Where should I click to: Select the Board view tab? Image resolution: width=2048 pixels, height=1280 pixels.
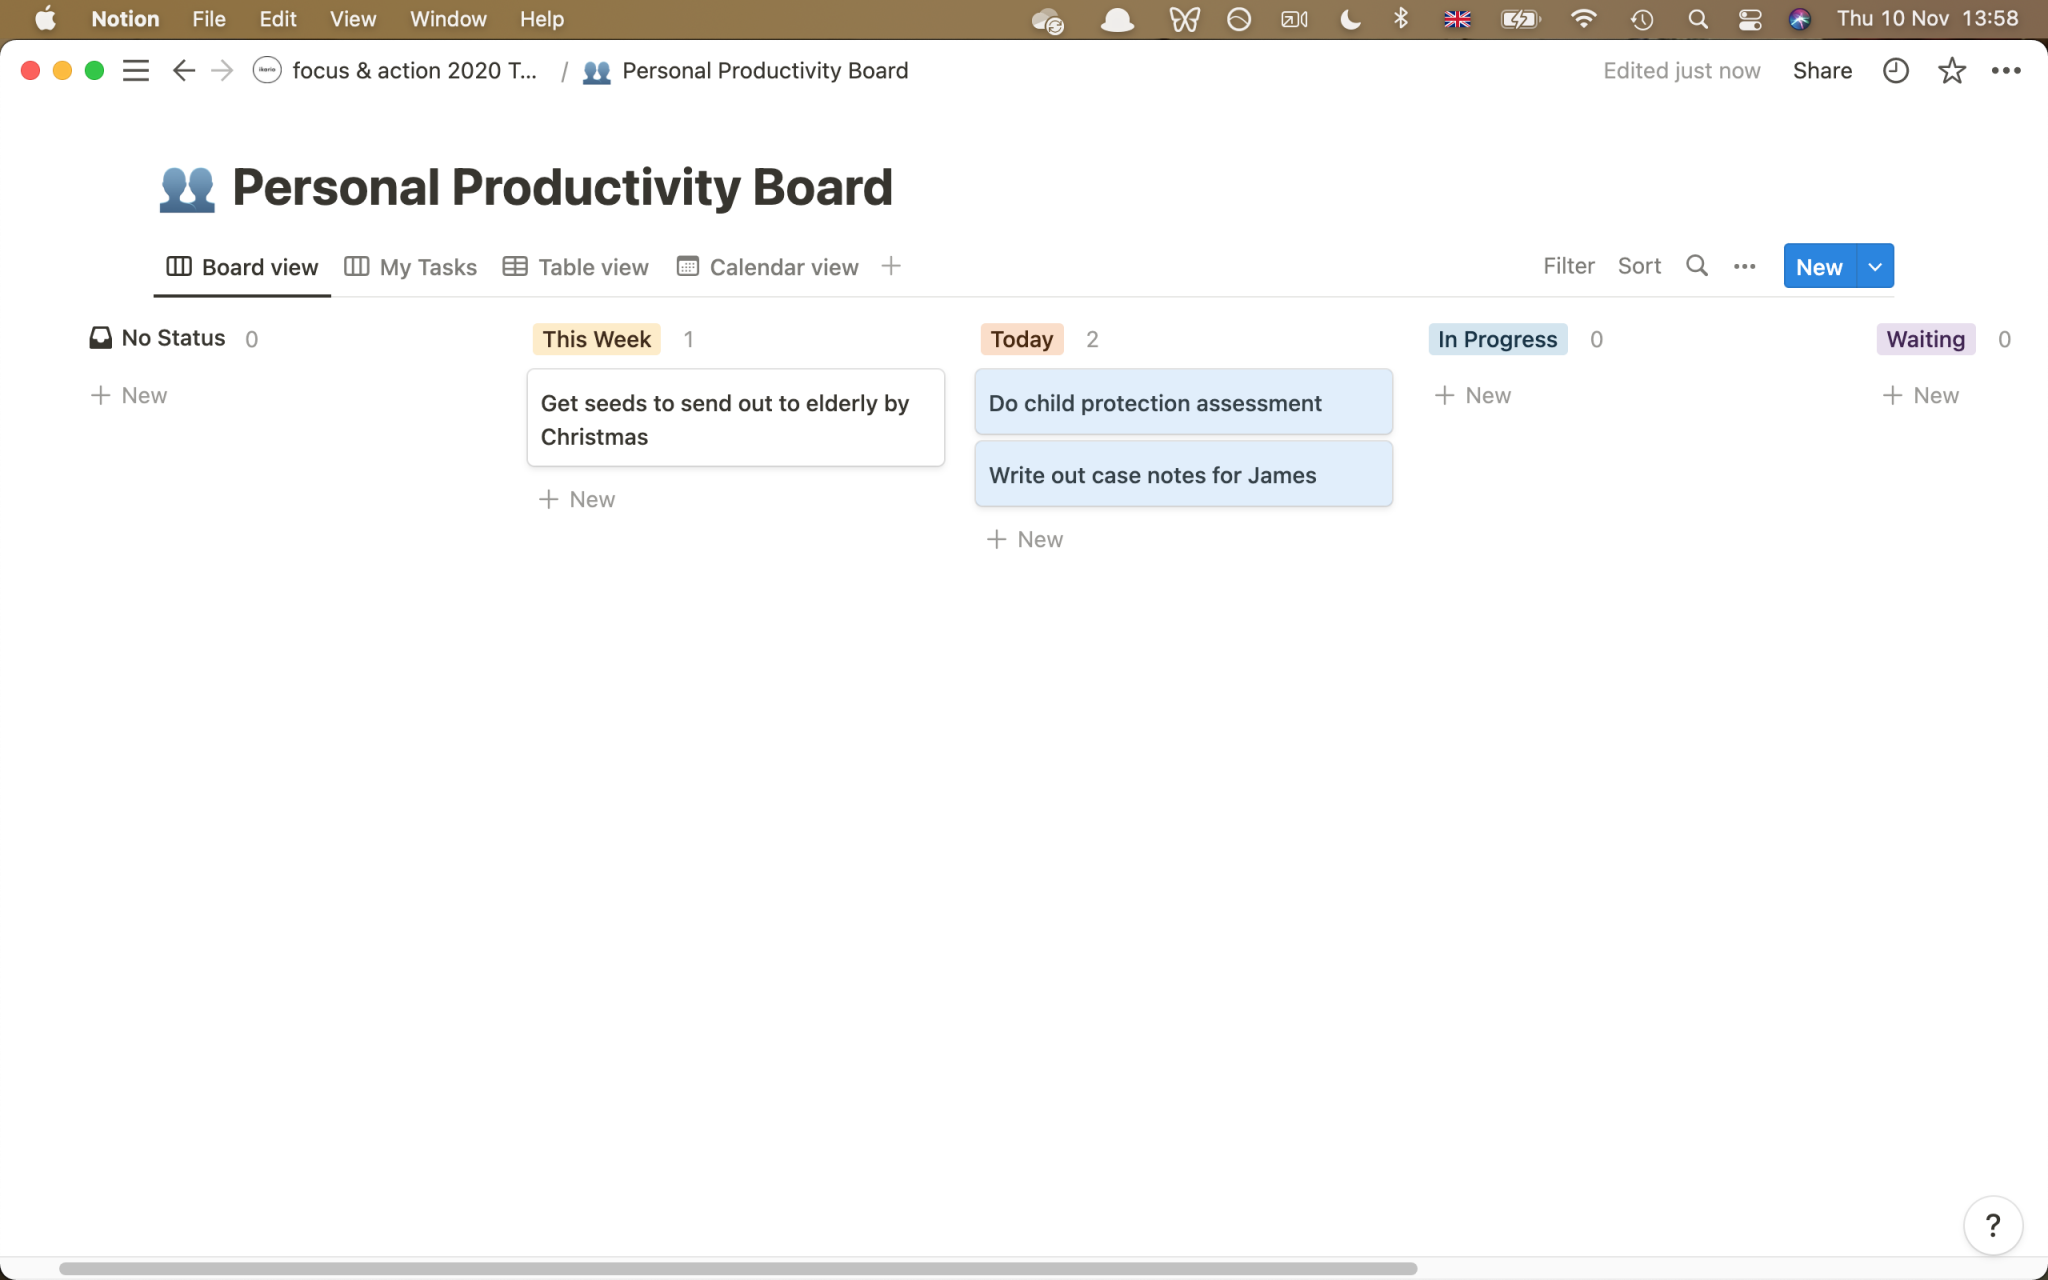click(242, 267)
